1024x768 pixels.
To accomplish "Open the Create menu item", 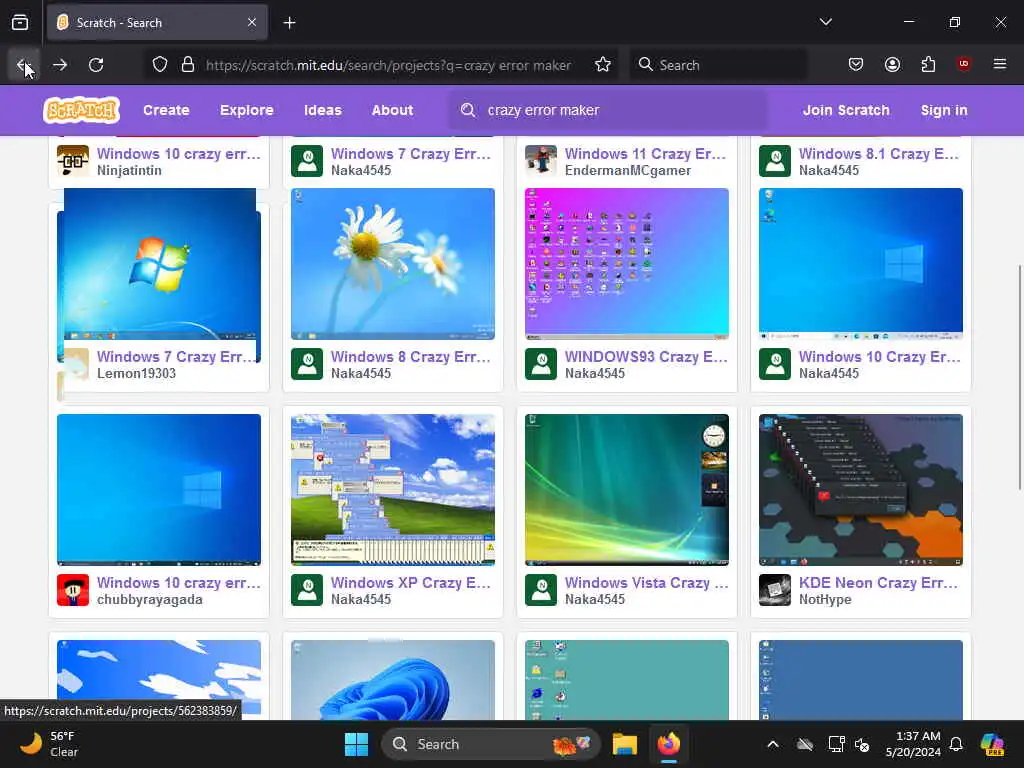I will [166, 110].
